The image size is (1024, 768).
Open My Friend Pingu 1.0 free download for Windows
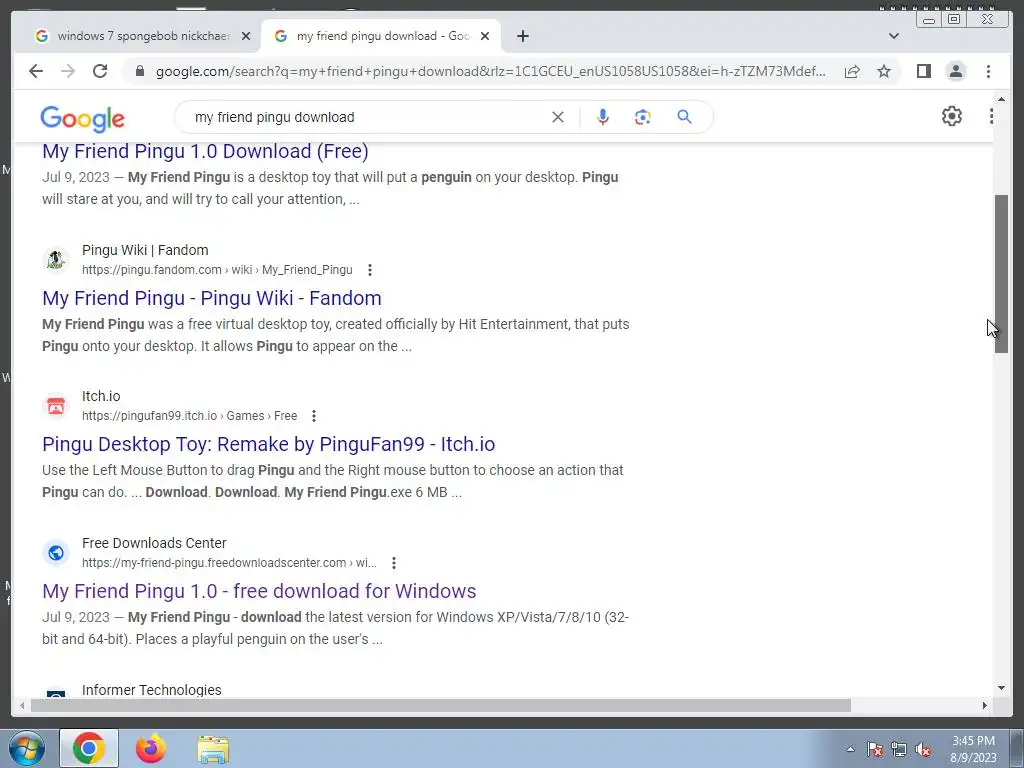point(259,591)
